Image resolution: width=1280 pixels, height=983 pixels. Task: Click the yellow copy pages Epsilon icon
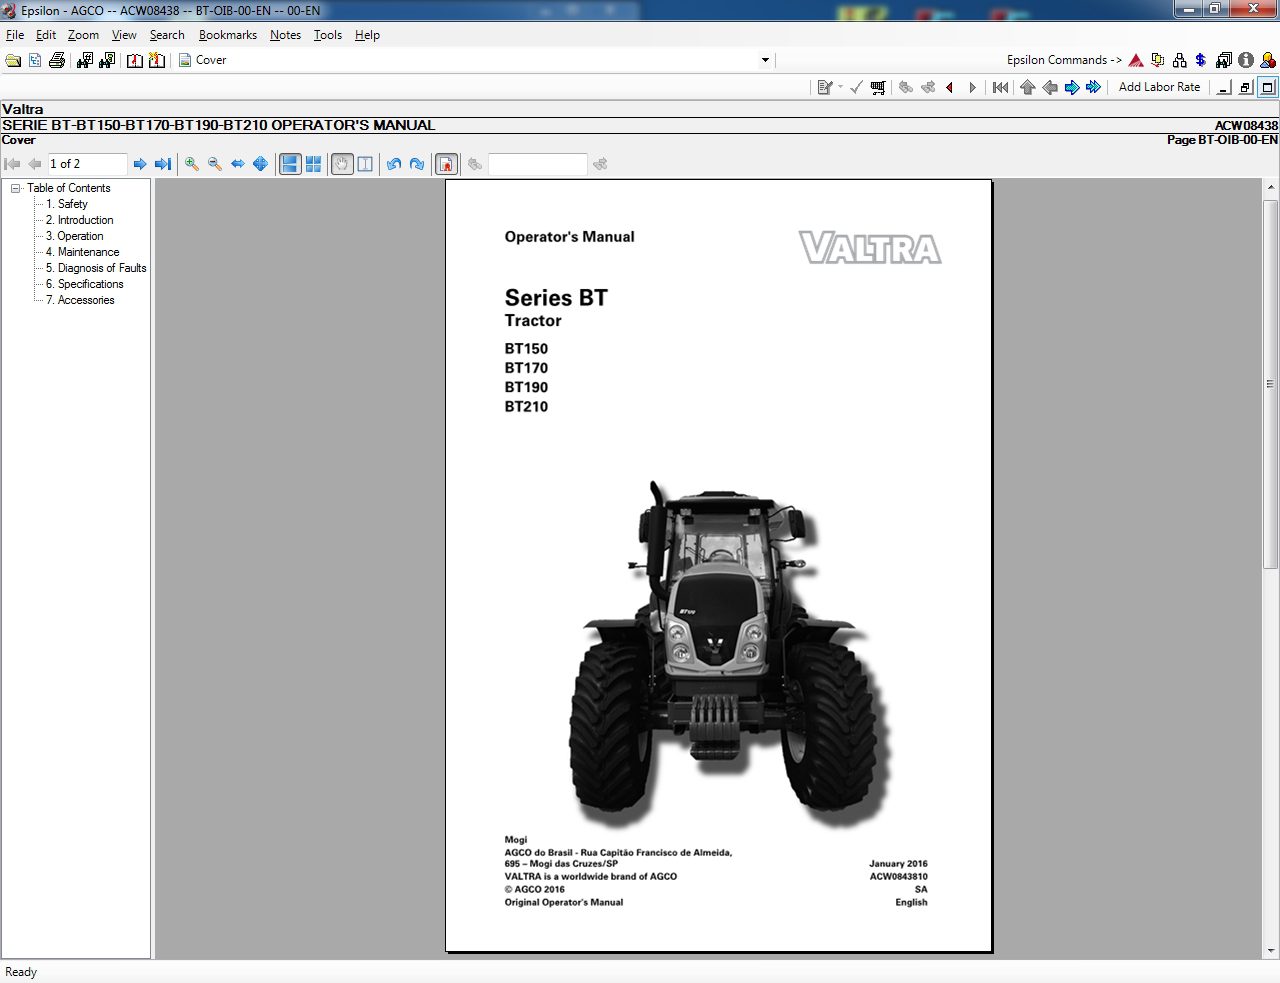(x=1158, y=60)
